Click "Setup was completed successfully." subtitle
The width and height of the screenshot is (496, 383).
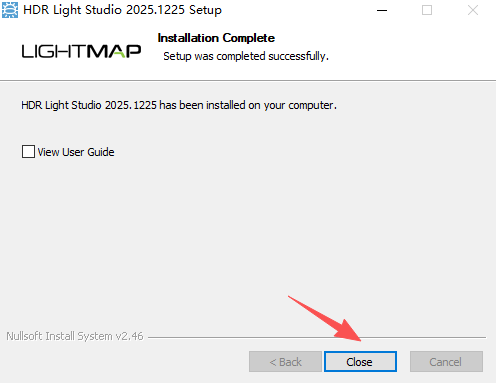click(x=246, y=56)
